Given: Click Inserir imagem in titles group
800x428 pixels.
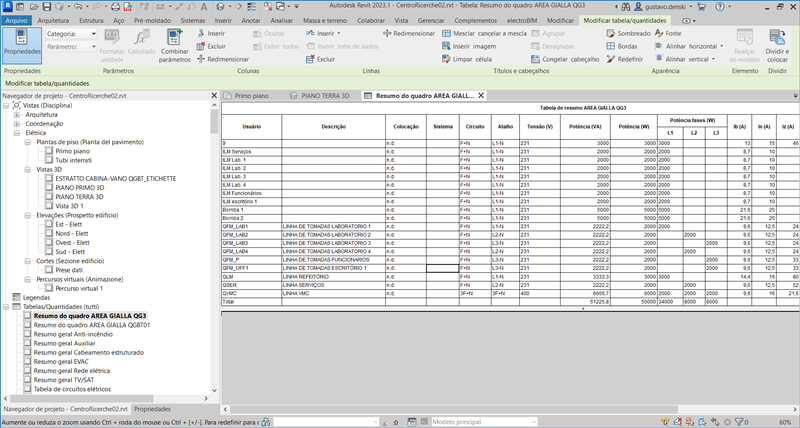Looking at the screenshot, I should click(474, 46).
